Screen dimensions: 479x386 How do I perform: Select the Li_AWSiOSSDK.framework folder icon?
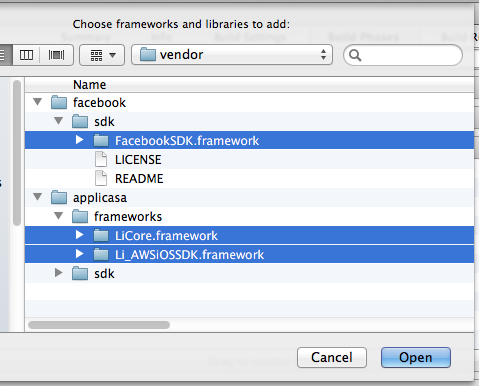101,255
